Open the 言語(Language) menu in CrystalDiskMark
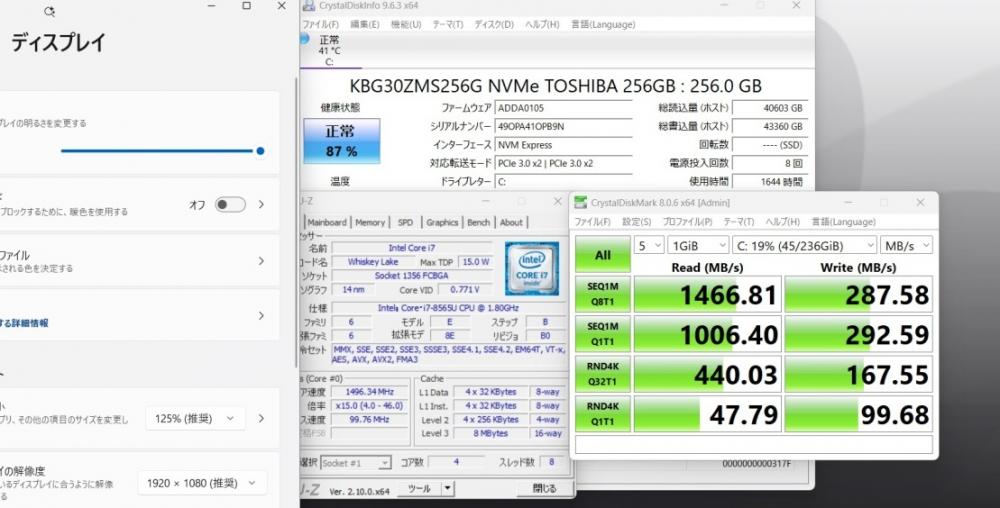The image size is (1000, 508). point(843,222)
